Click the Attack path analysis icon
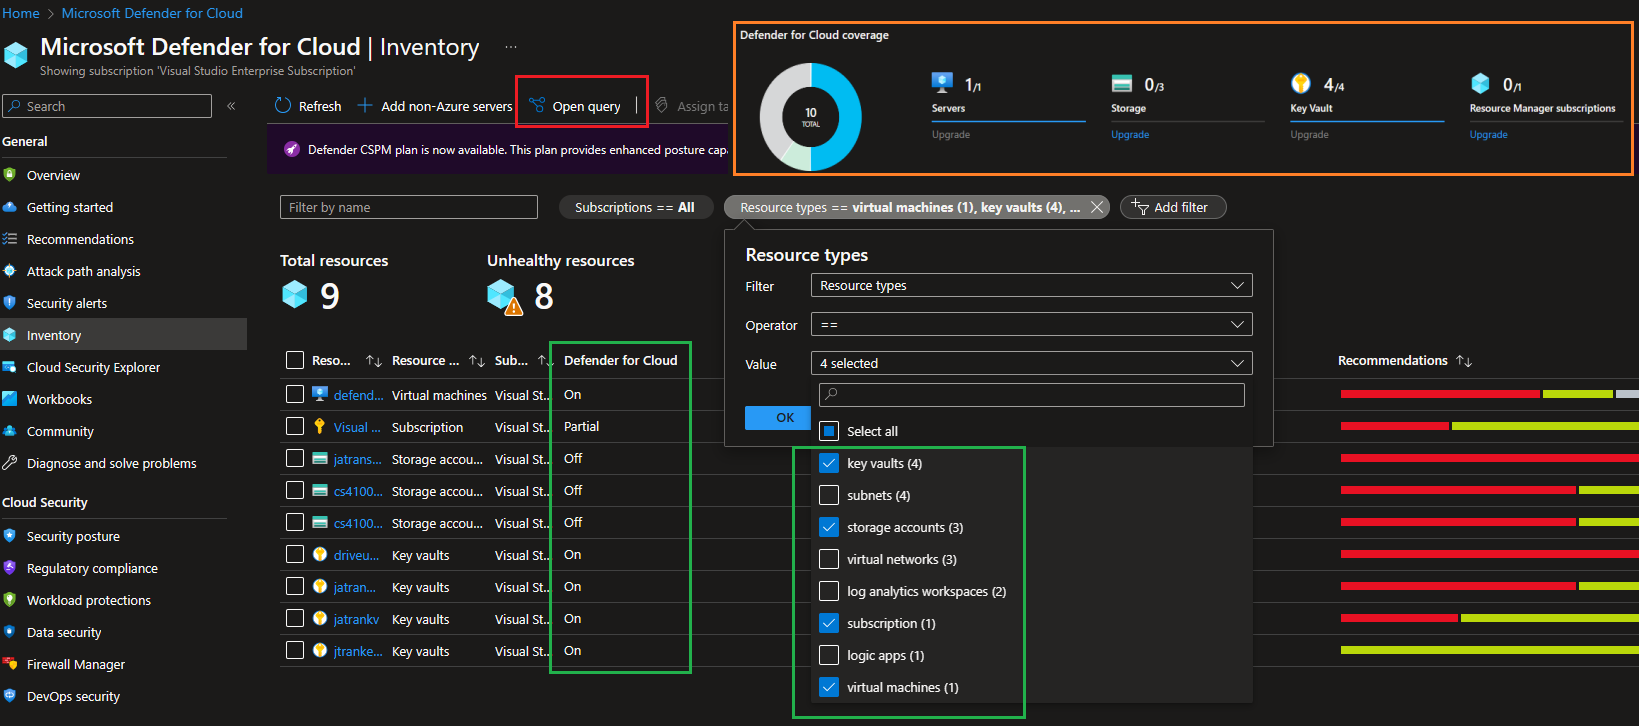Image resolution: width=1639 pixels, height=726 pixels. (x=10, y=271)
